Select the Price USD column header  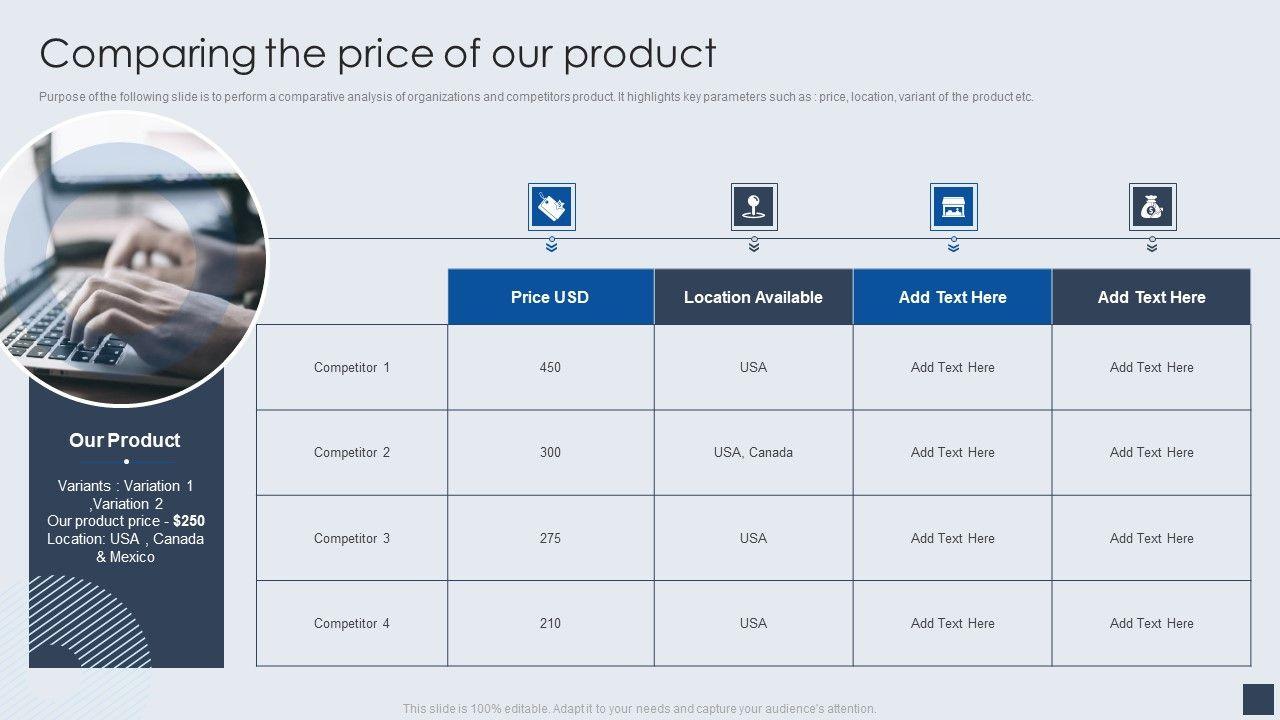pyautogui.click(x=550, y=297)
